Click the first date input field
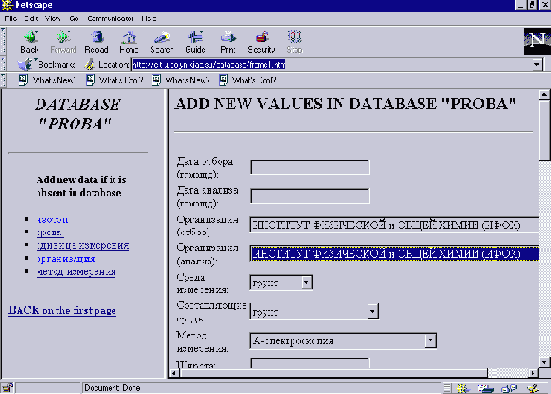Screen dimensions: 551x394 coord(310,167)
